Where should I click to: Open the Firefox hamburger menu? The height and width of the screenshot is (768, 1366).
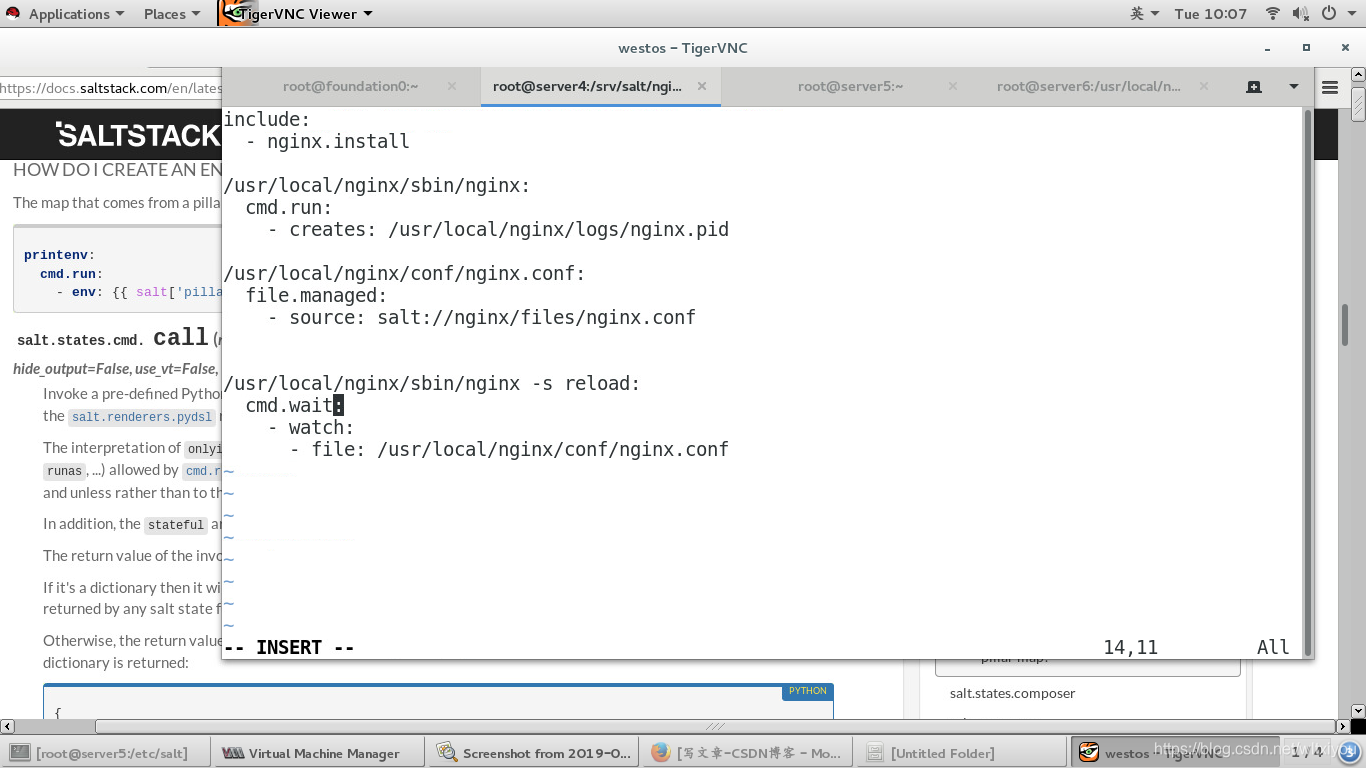pyautogui.click(x=1329, y=88)
